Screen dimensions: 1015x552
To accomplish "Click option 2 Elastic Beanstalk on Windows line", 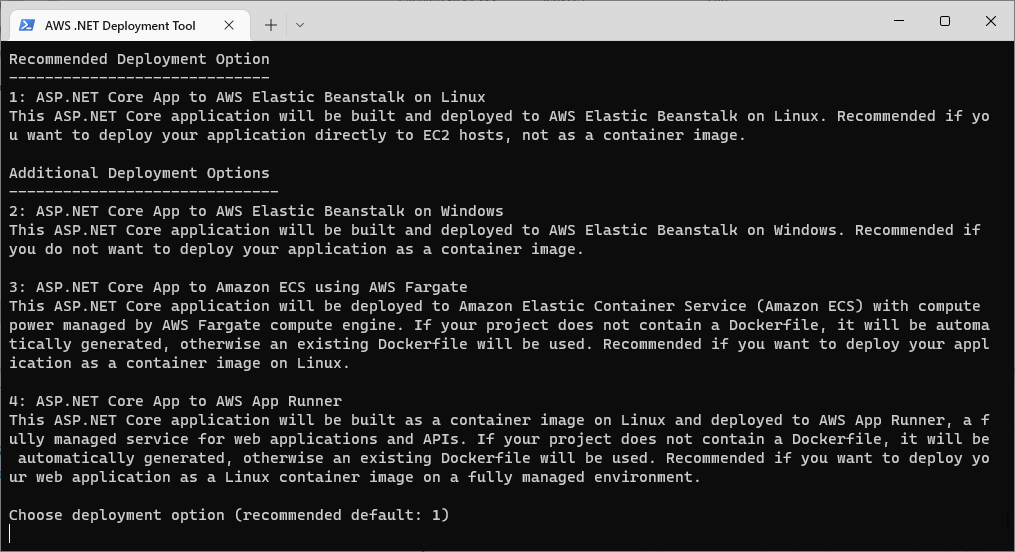I will pos(256,211).
